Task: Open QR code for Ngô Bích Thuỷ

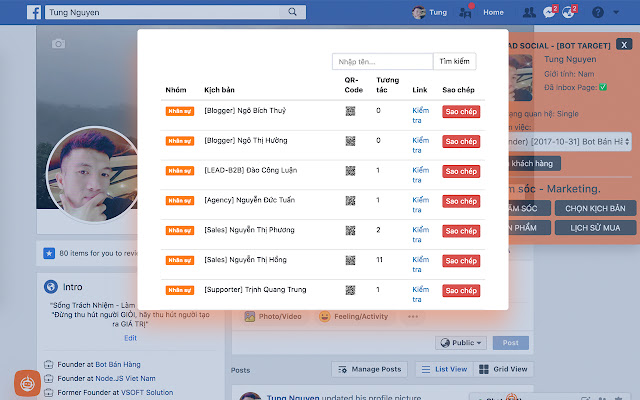Action: click(350, 111)
